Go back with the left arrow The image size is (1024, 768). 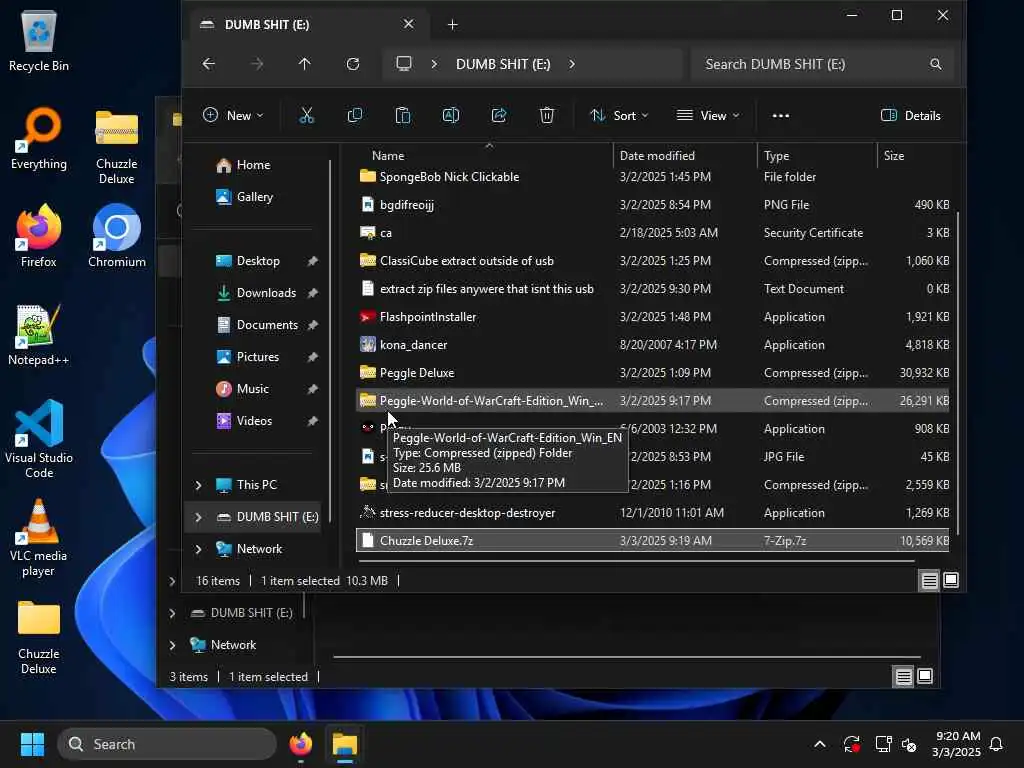point(208,64)
